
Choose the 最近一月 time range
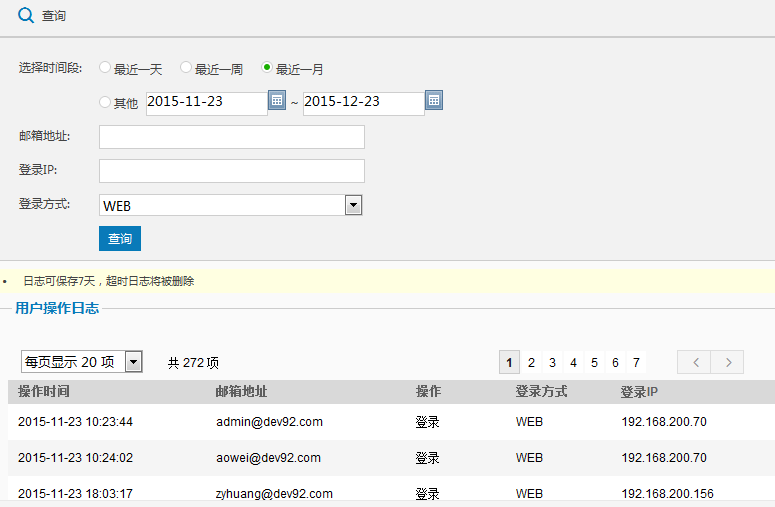click(267, 68)
